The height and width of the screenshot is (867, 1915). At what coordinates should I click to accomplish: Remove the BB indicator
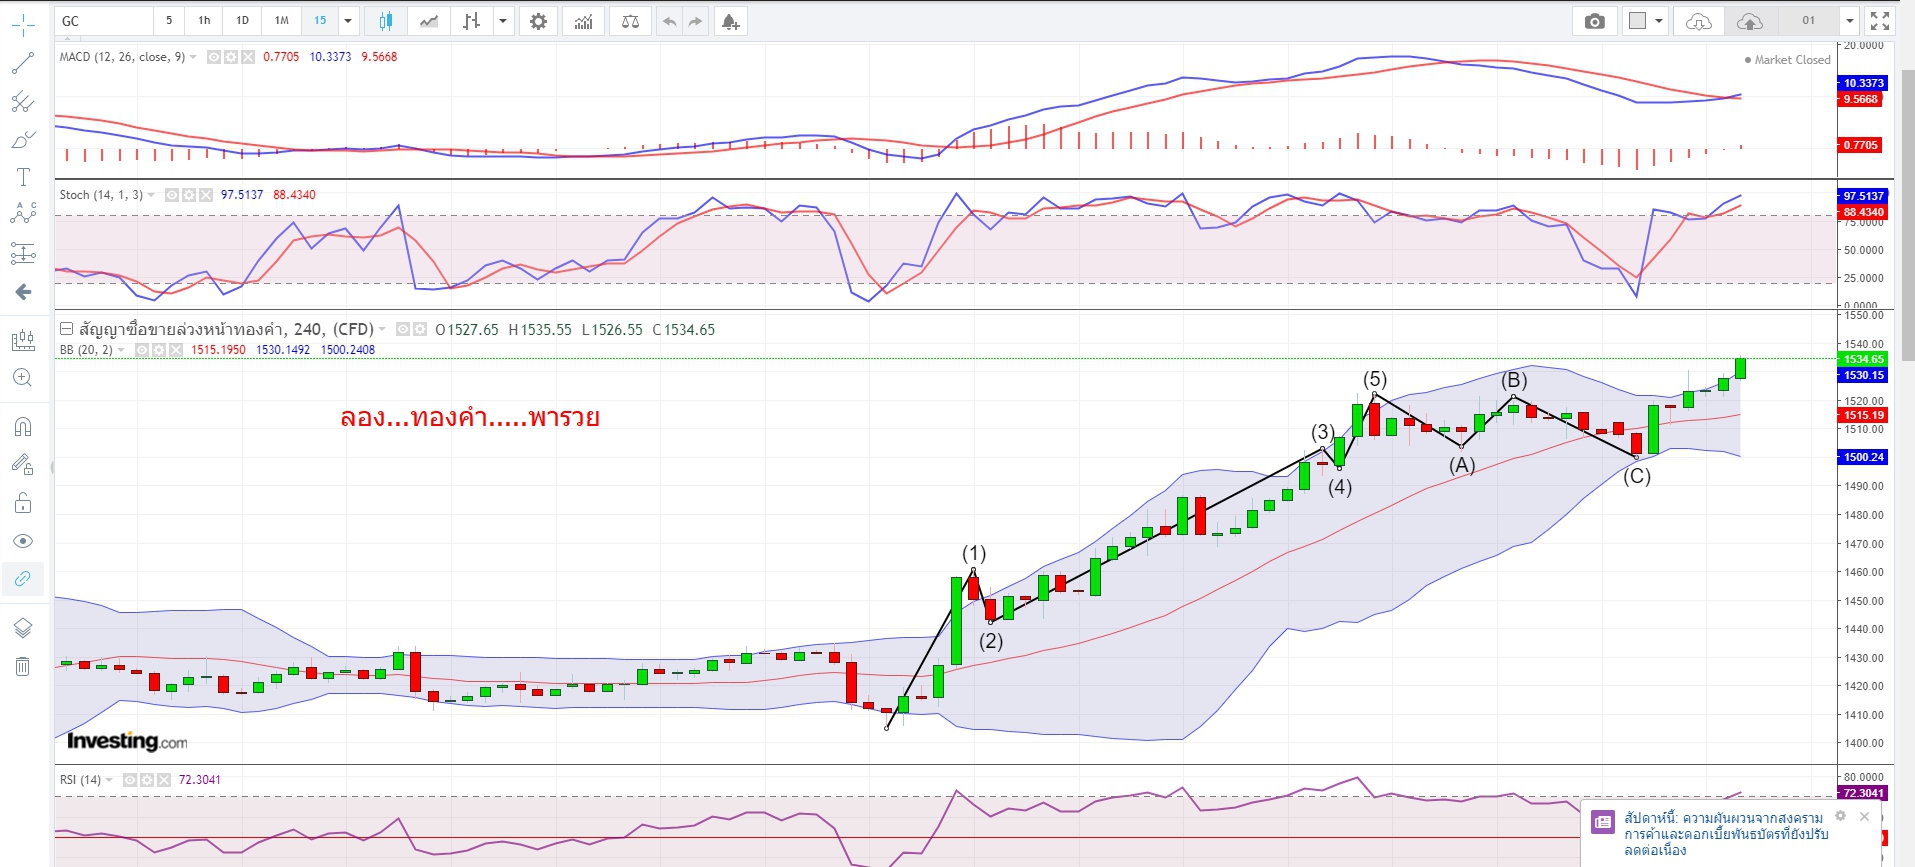click(176, 350)
